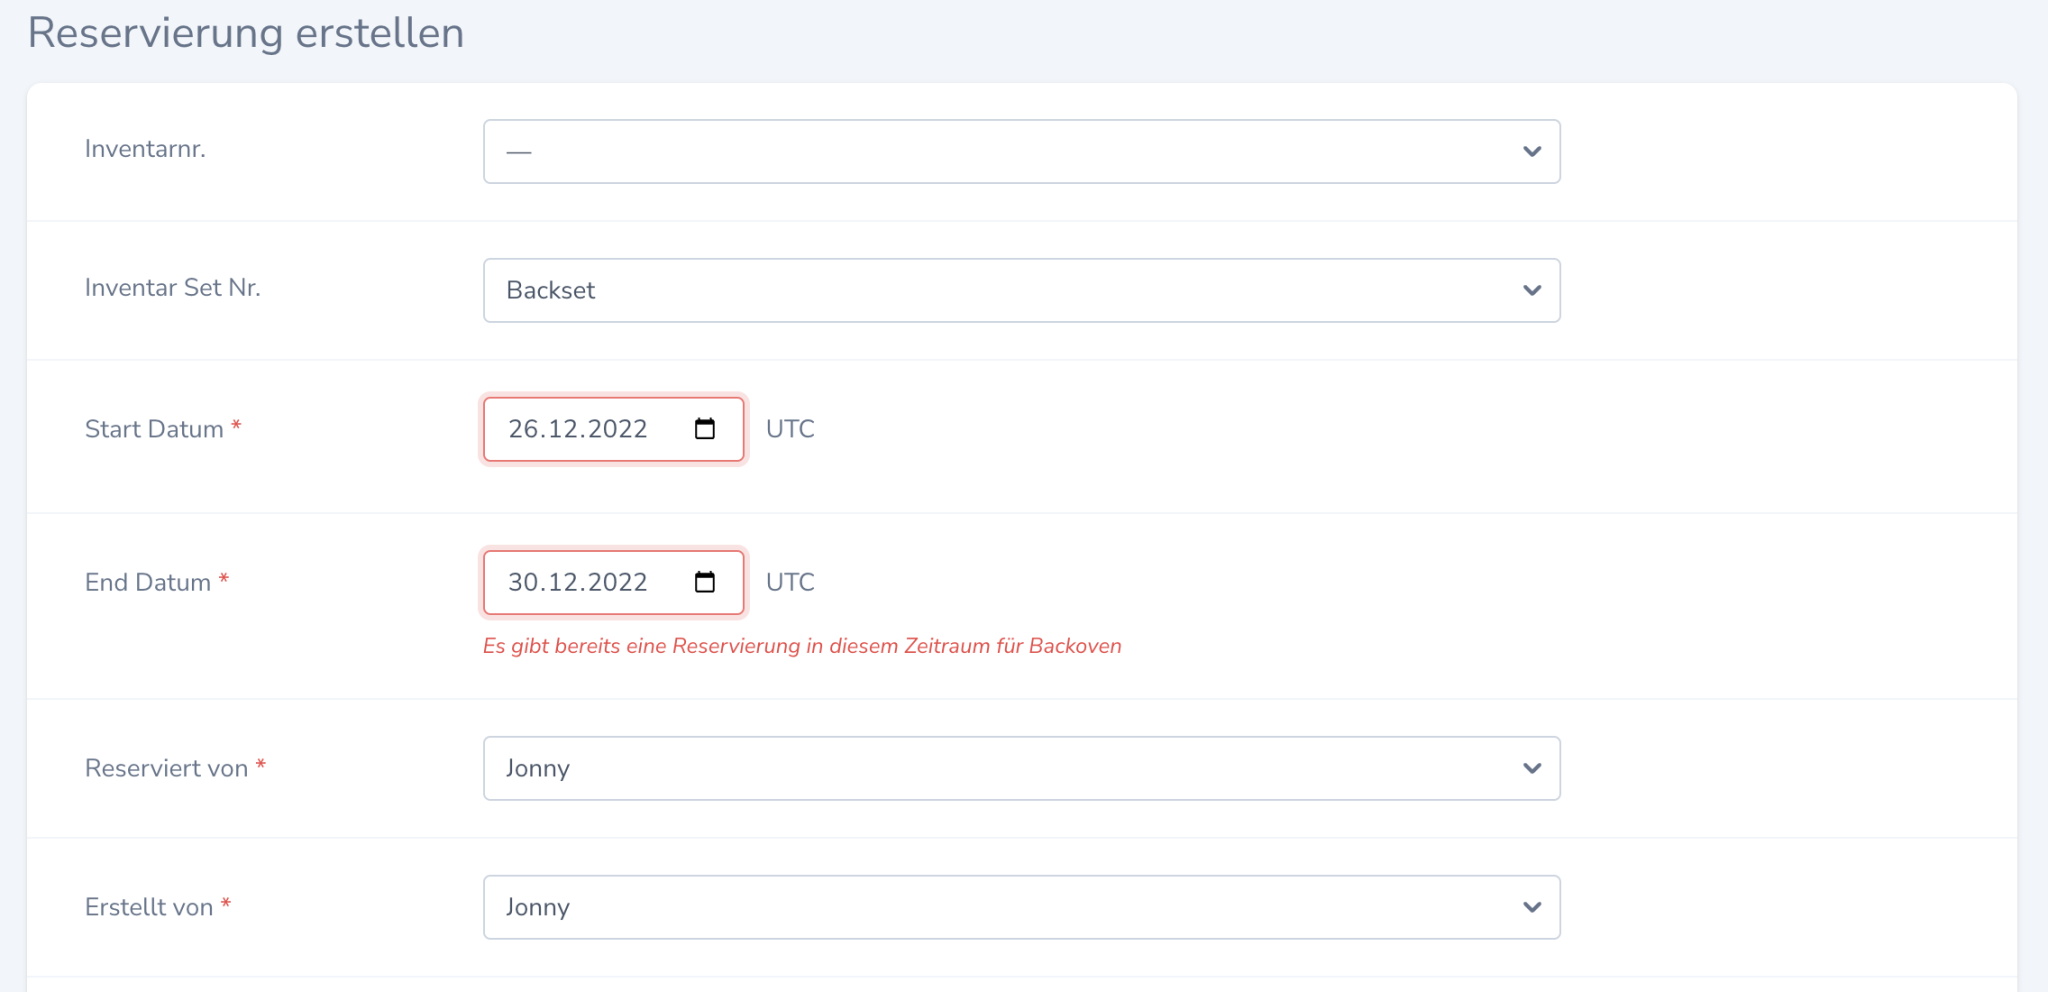Click the chevron arrow in Backset dropdown
This screenshot has width=2048, height=992.
(1531, 291)
